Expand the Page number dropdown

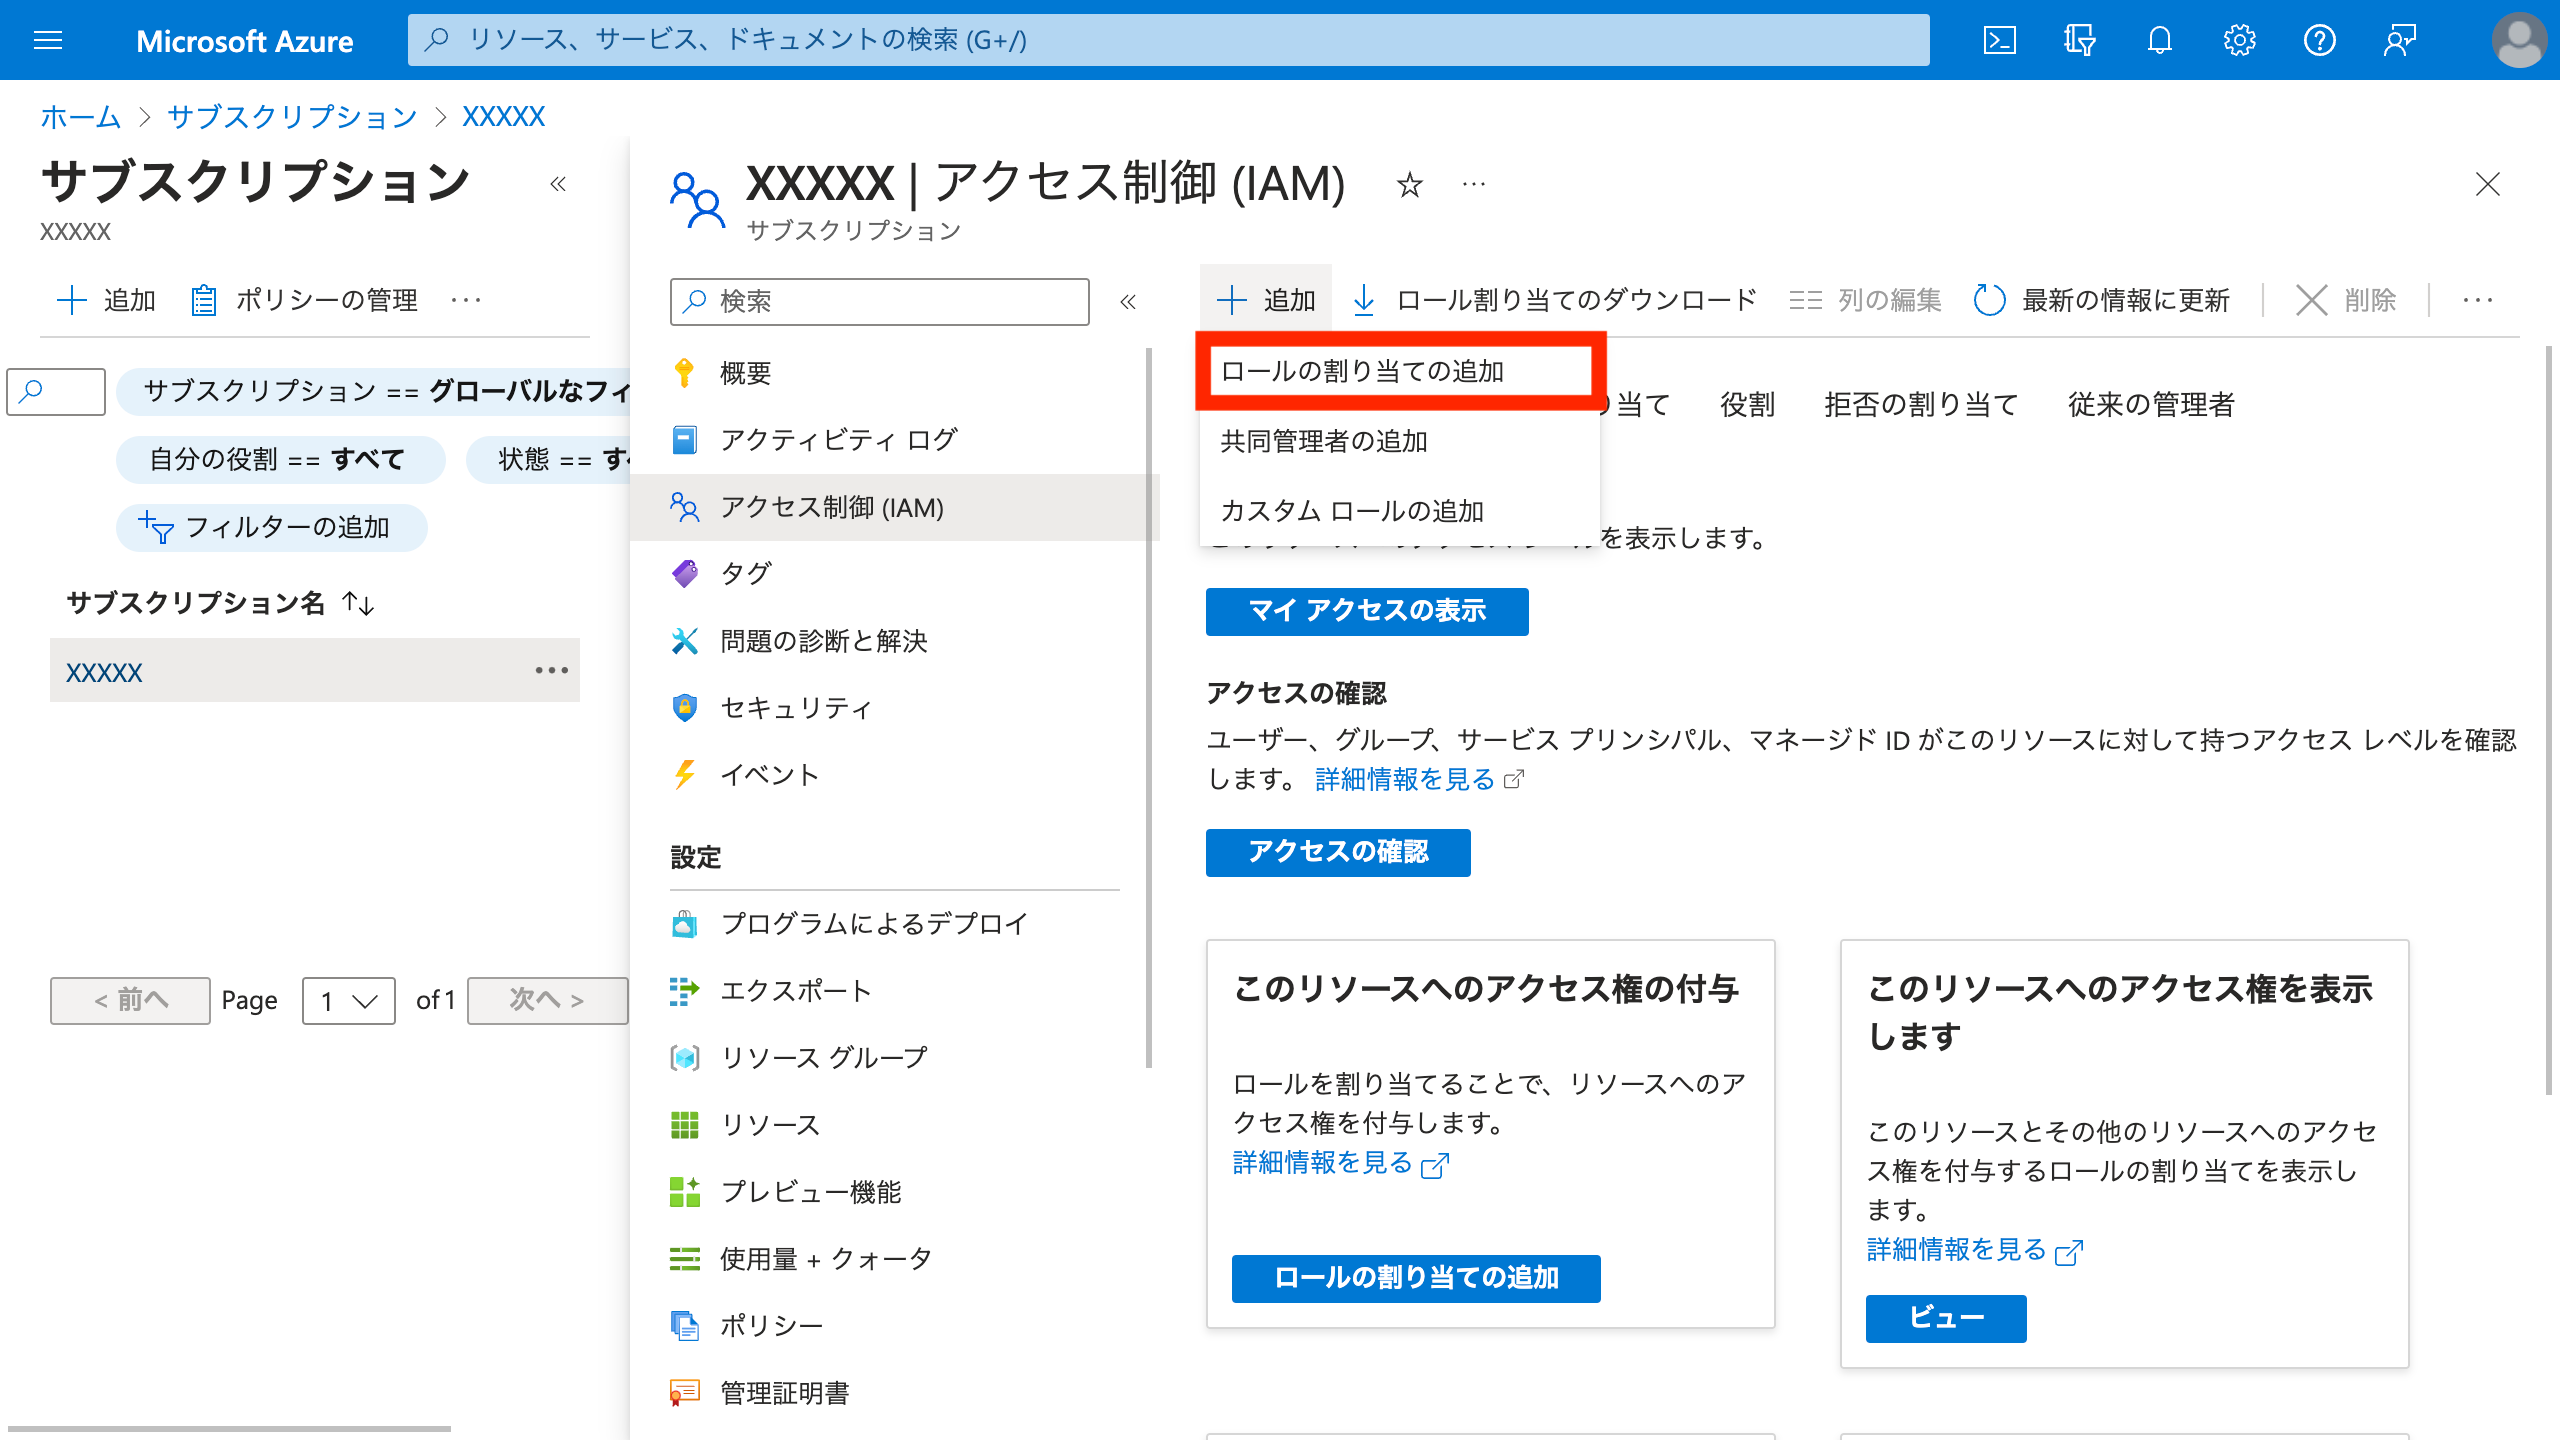pos(348,1000)
